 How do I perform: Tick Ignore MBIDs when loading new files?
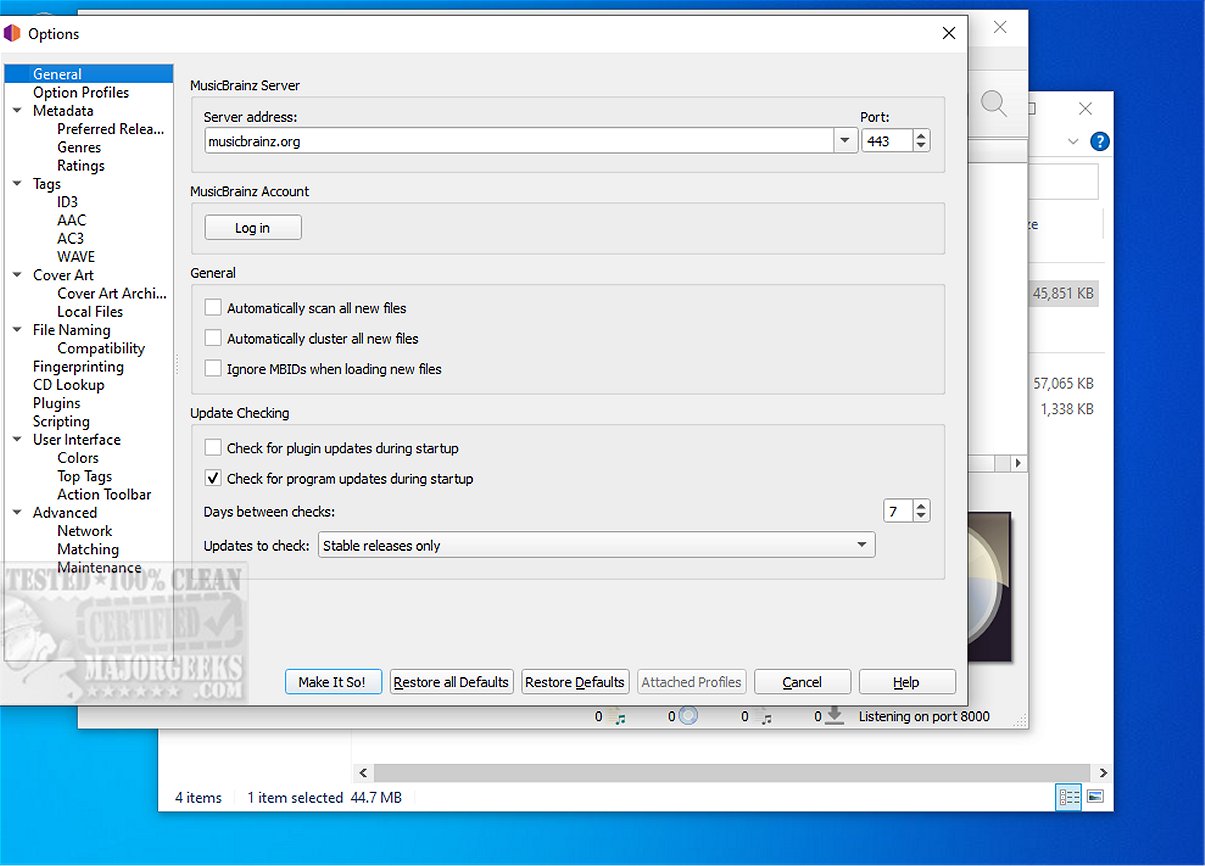pos(213,369)
